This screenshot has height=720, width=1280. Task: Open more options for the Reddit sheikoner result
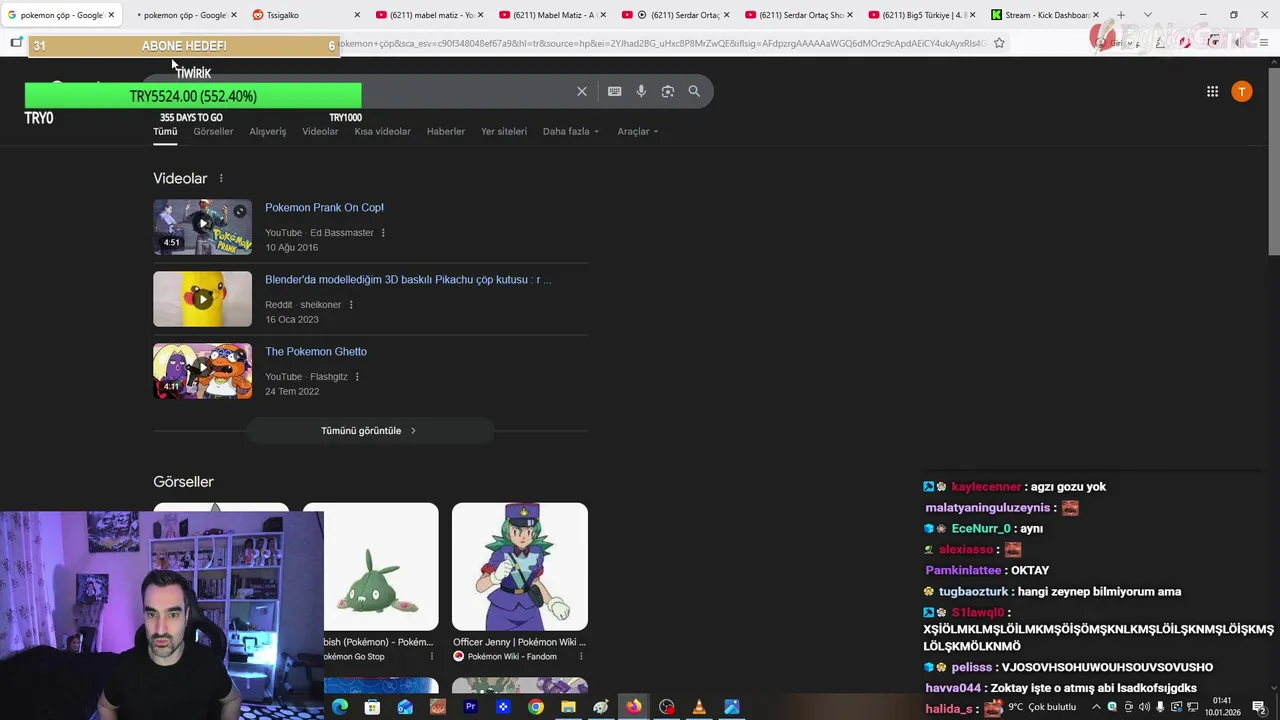pyautogui.click(x=351, y=305)
